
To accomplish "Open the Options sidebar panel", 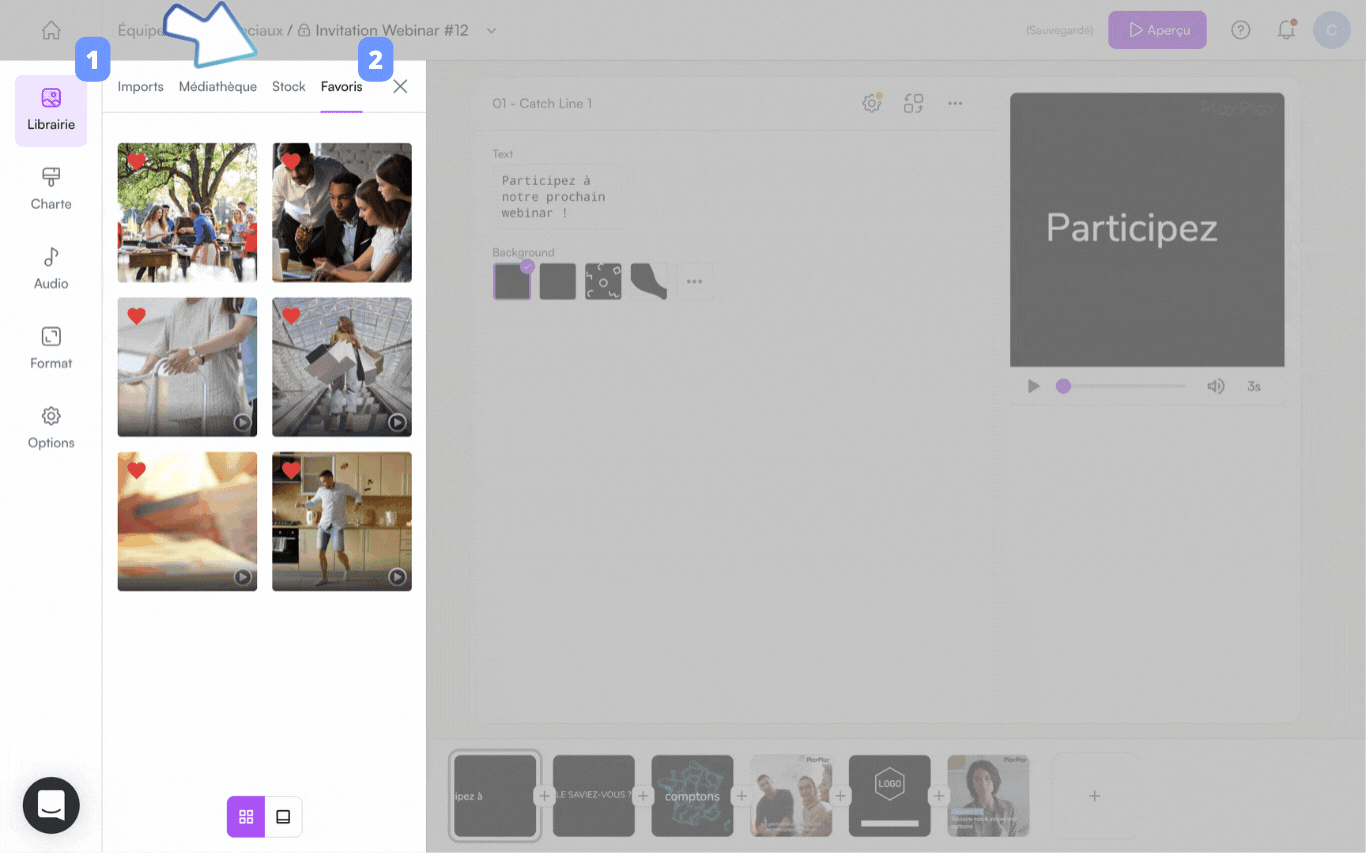I will [51, 428].
